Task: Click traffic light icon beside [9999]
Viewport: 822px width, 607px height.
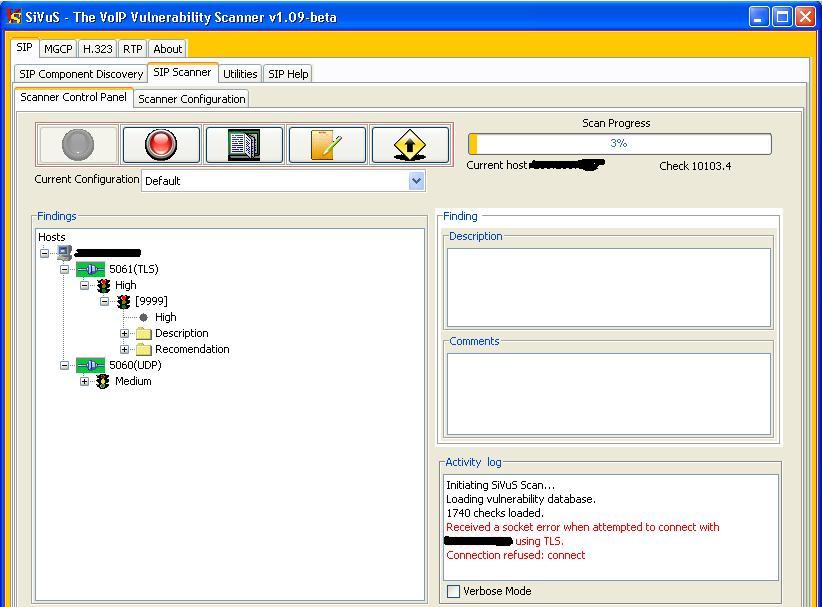Action: pos(124,301)
